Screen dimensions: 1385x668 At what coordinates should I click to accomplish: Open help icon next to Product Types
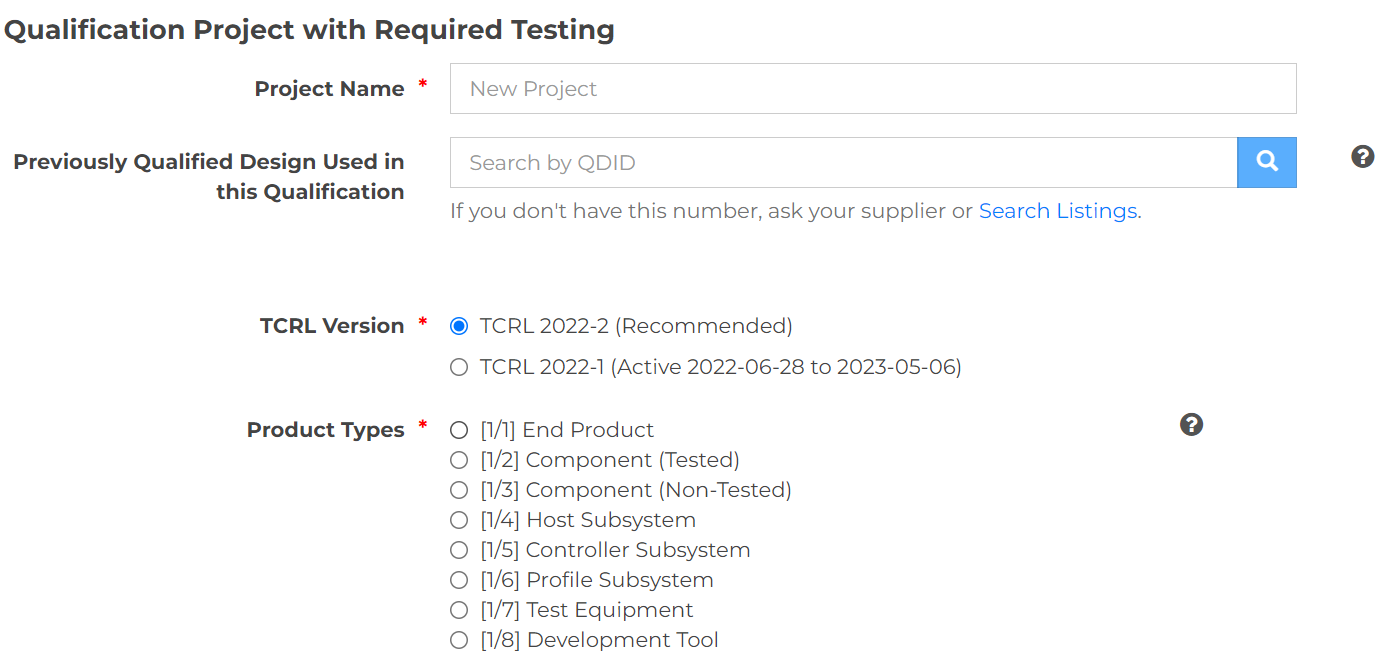[1191, 425]
